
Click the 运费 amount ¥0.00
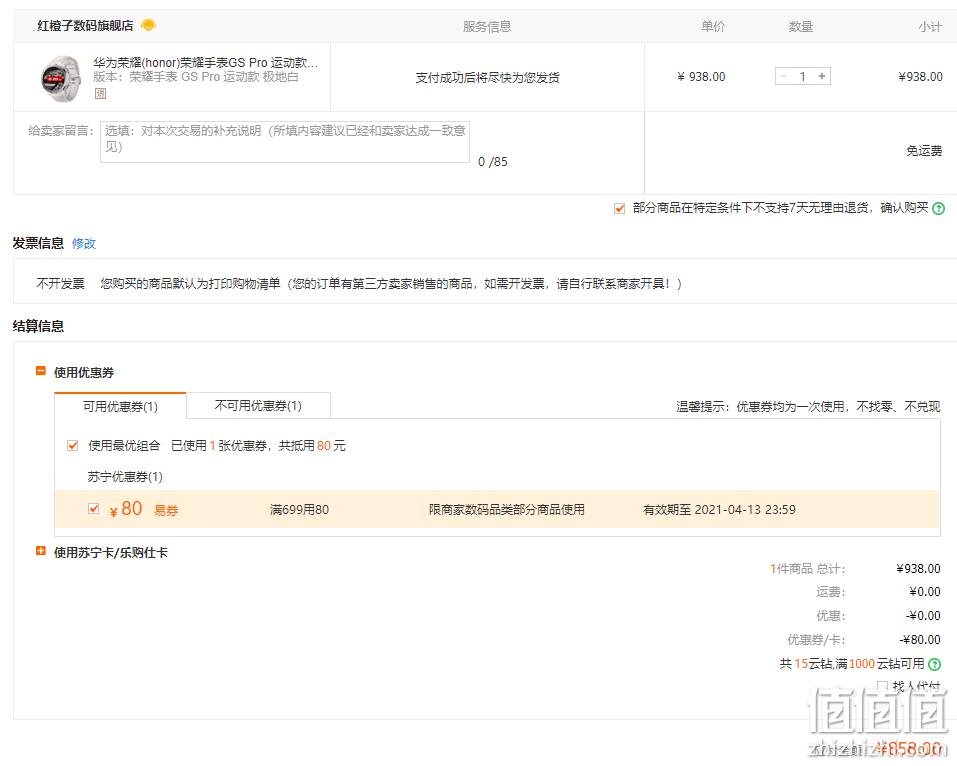click(925, 591)
